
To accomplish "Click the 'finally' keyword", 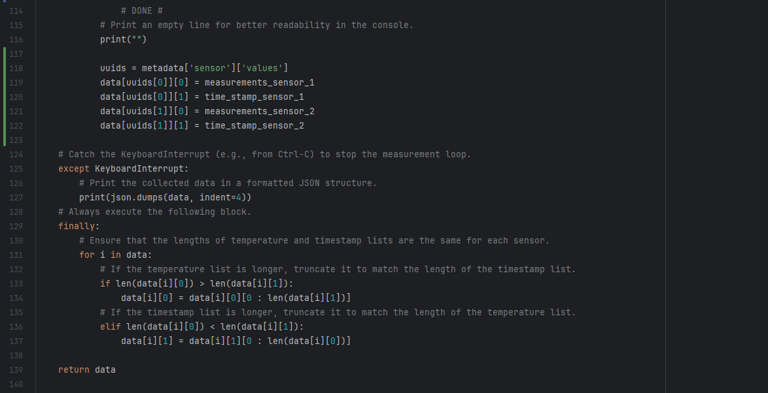I will point(76,226).
